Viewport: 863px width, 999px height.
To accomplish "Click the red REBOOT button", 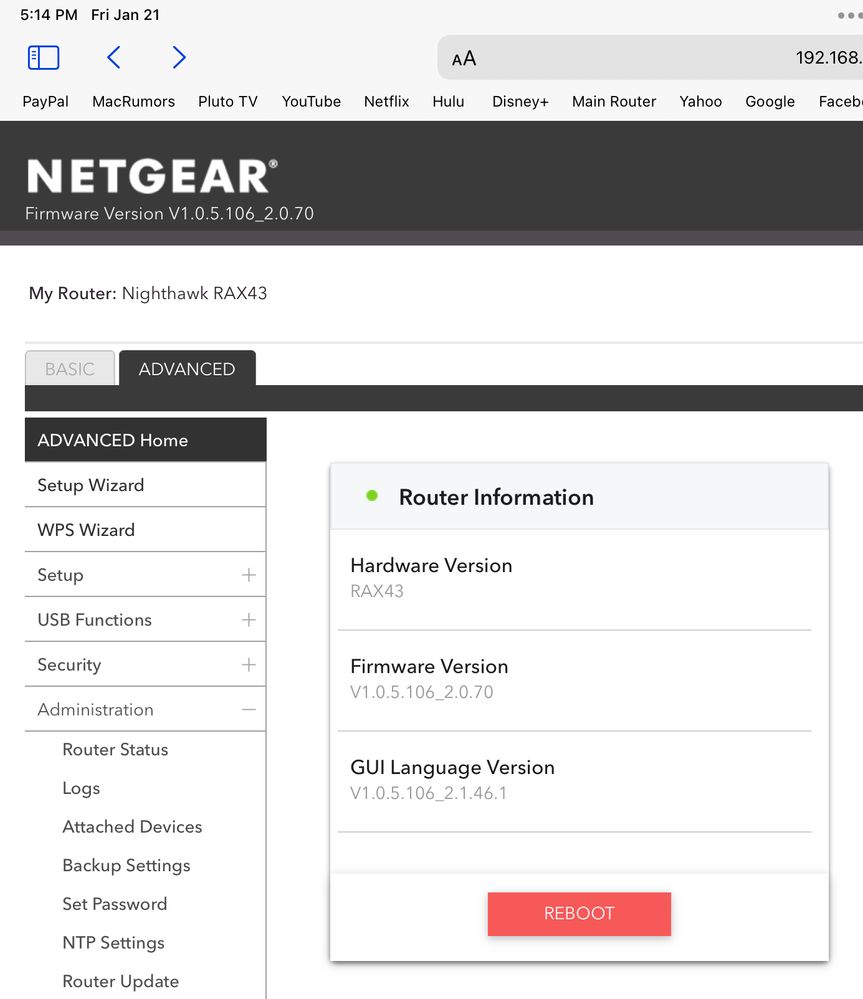I will click(x=579, y=914).
